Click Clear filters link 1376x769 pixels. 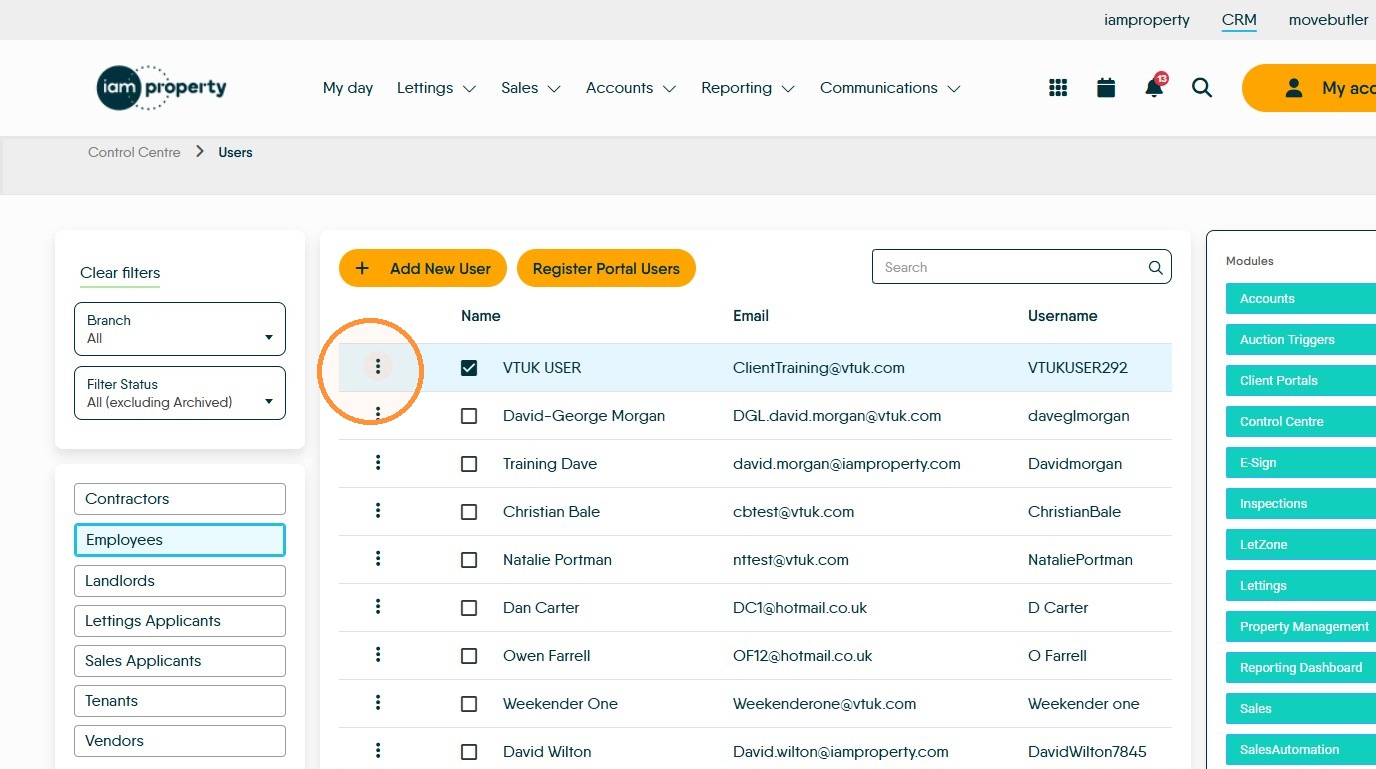(120, 273)
